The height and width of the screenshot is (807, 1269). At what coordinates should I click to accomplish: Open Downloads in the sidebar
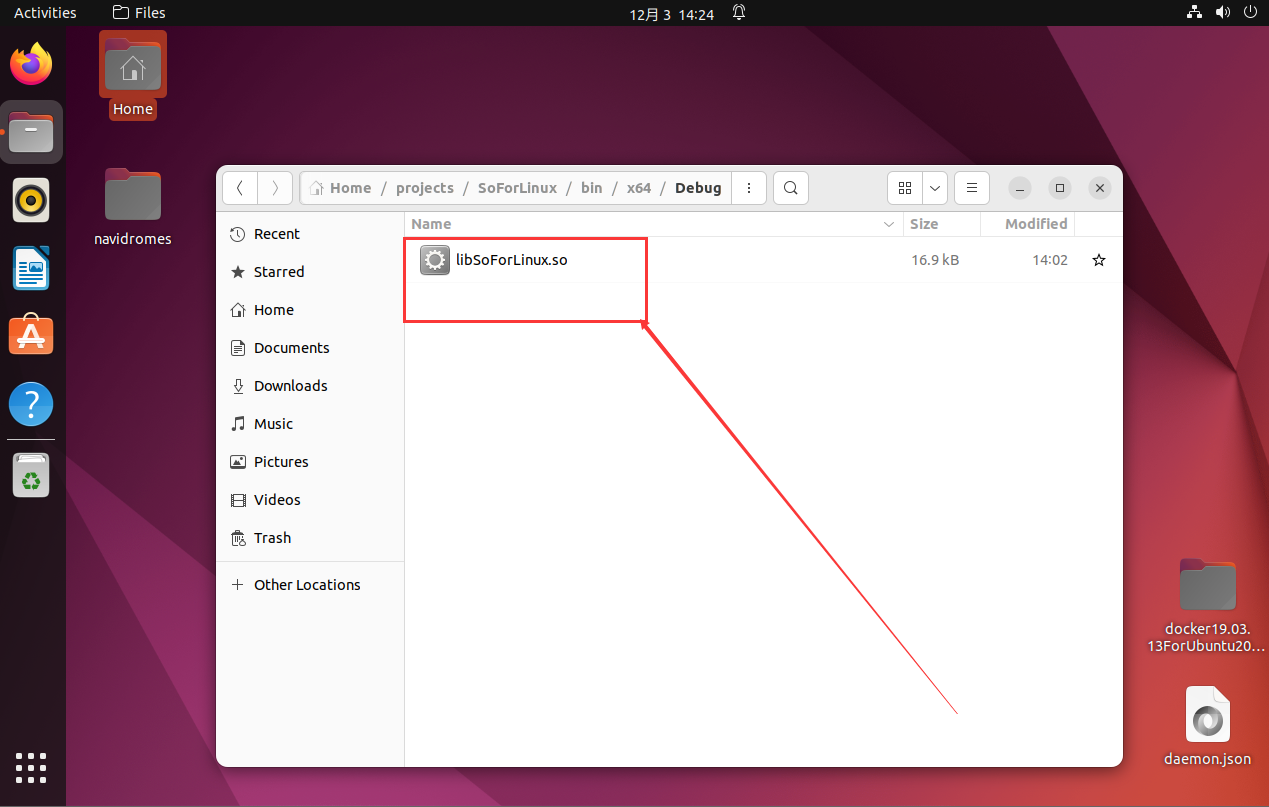coord(310,386)
